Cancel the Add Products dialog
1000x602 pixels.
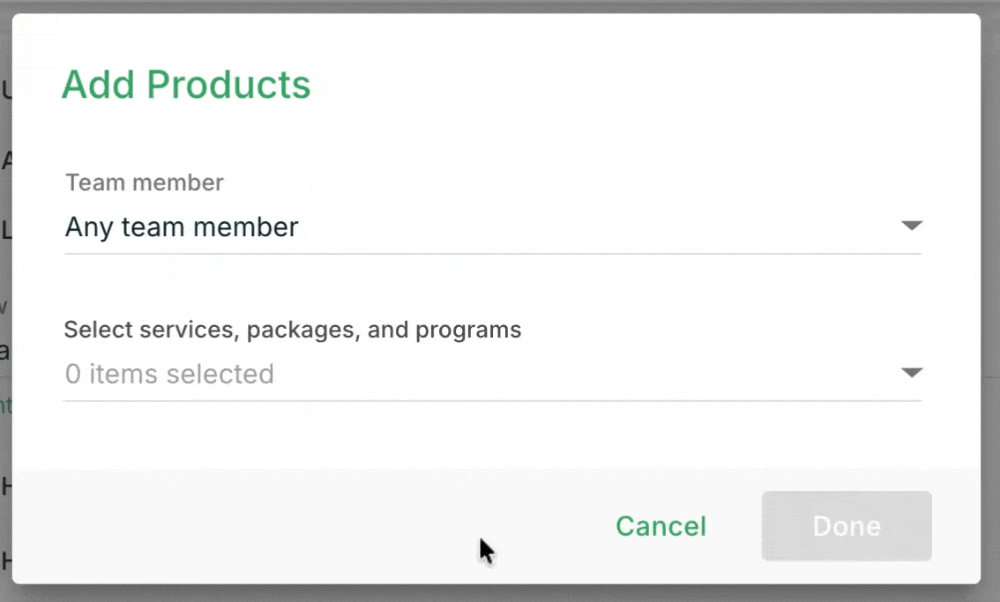point(661,526)
